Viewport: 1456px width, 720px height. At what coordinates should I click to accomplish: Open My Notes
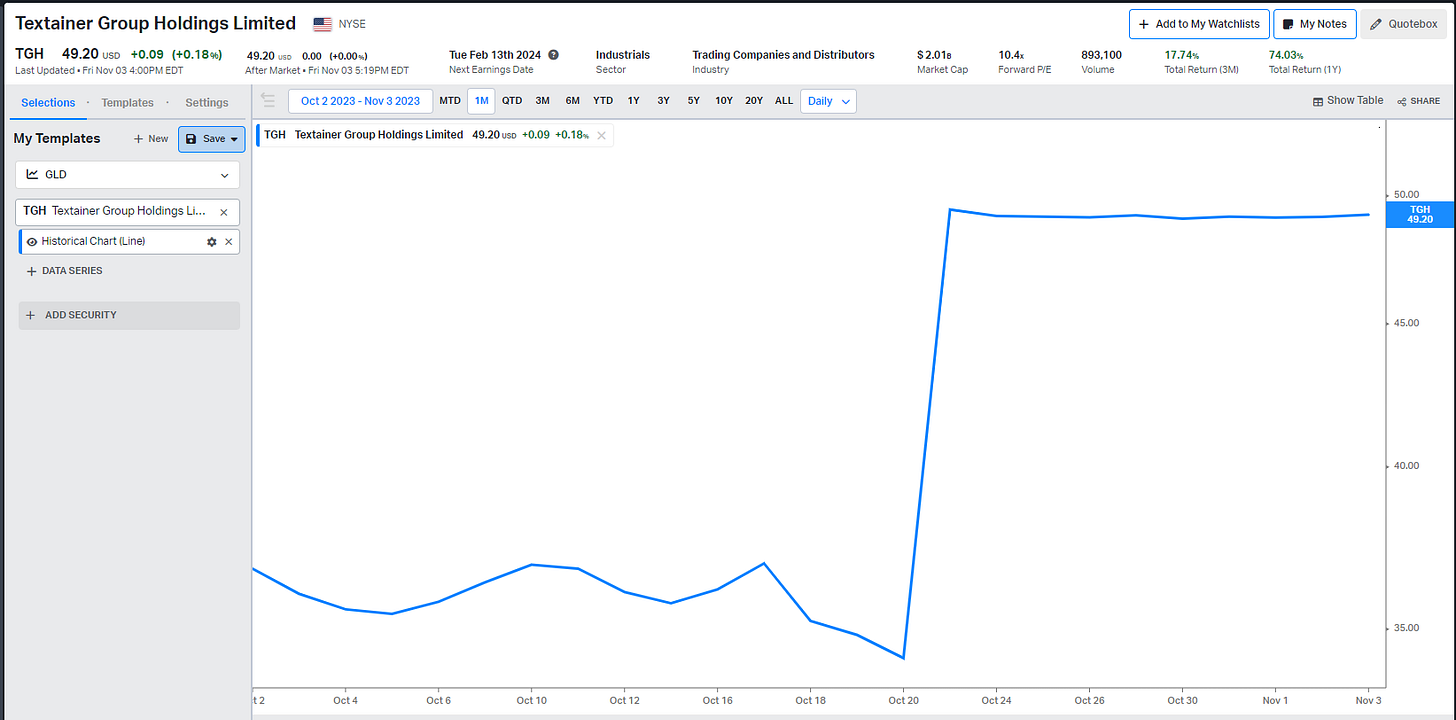[x=1314, y=24]
